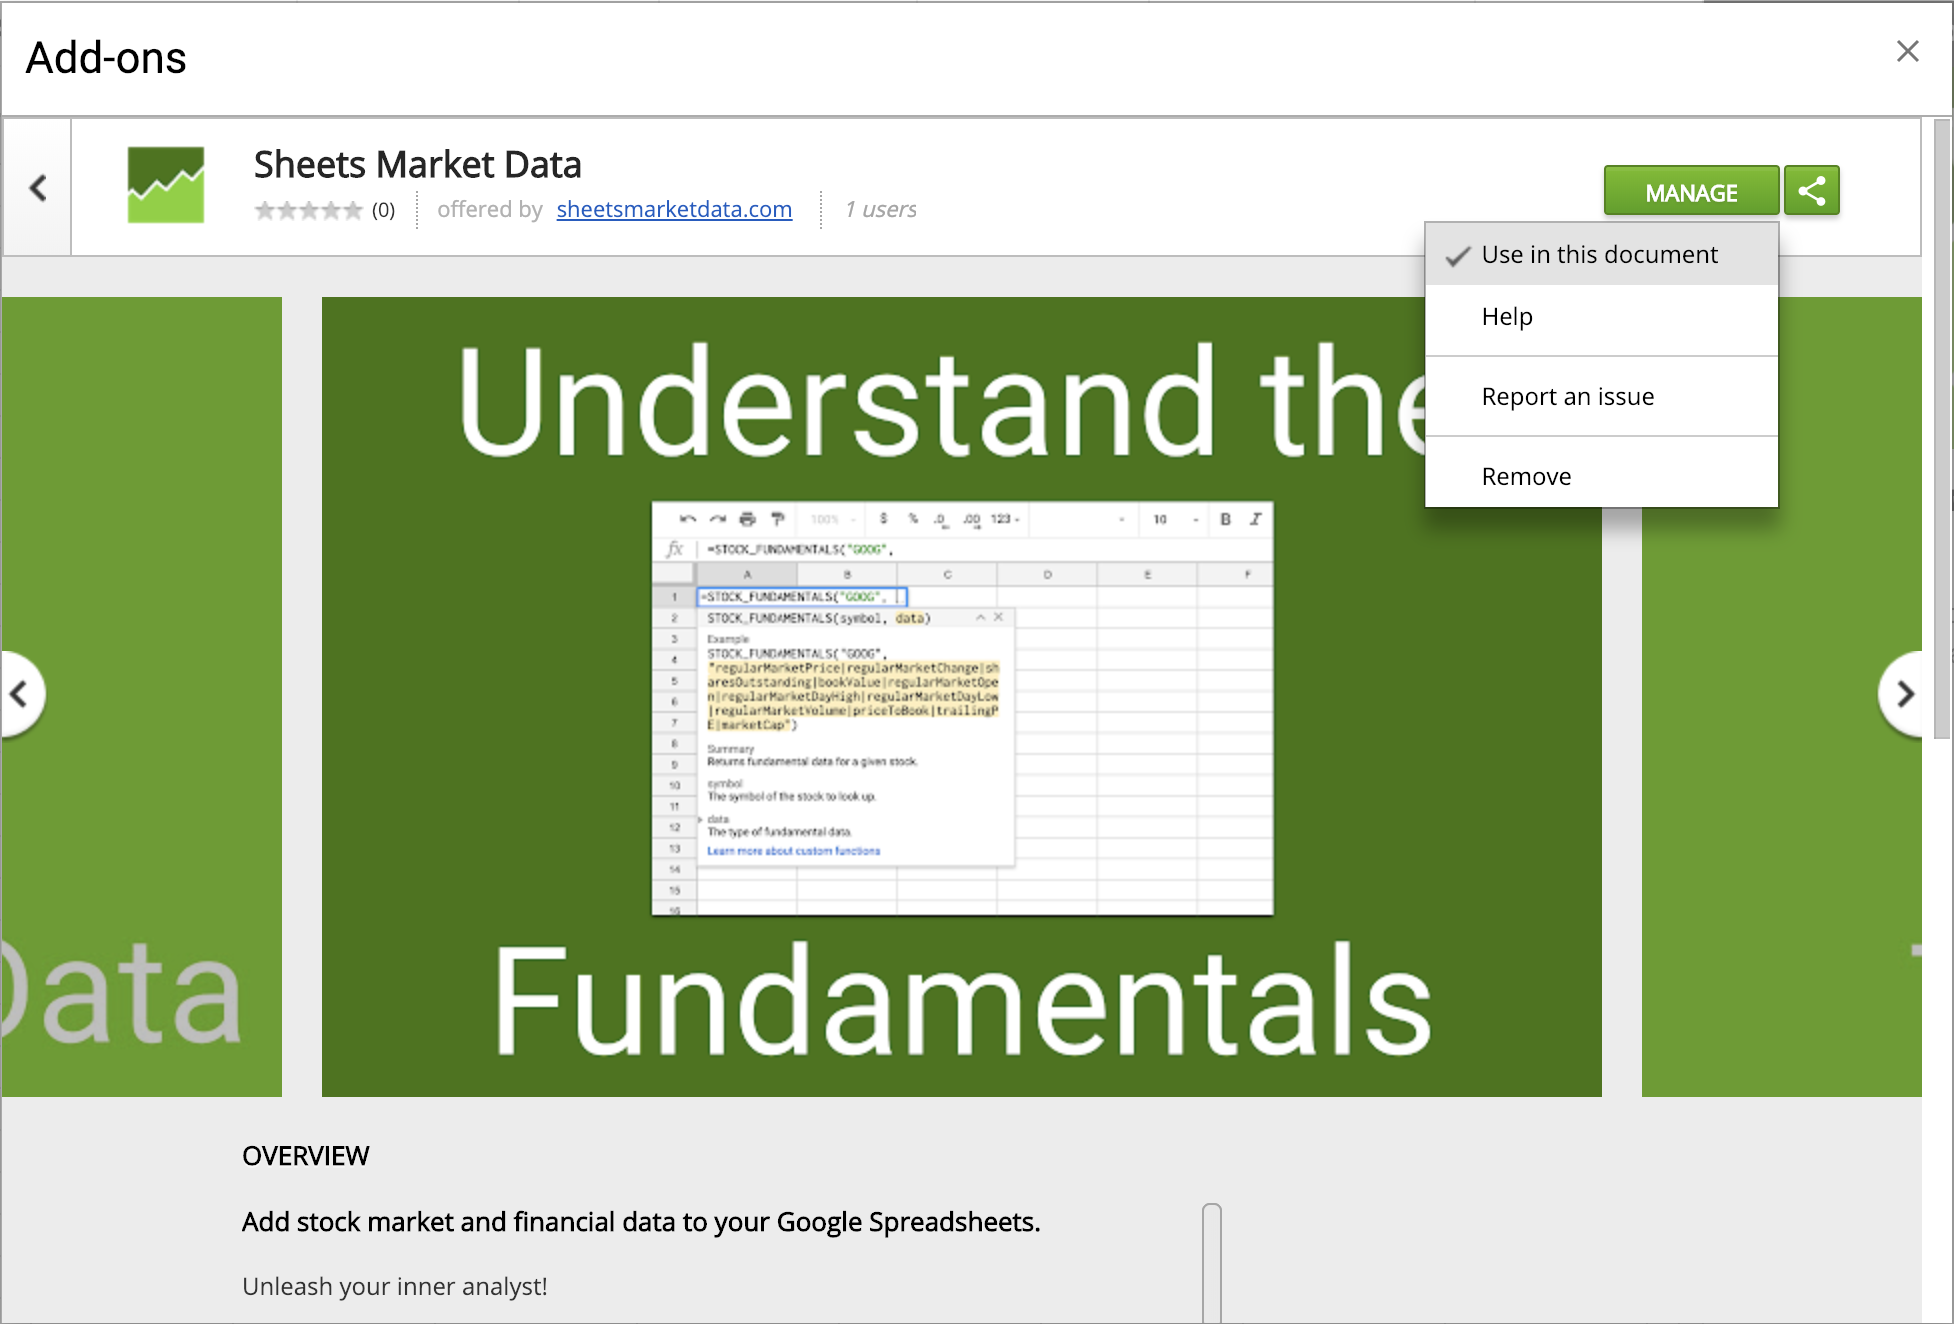This screenshot has width=1954, height=1324.
Task: Click the Sheets Market Data app icon
Action: click(166, 185)
